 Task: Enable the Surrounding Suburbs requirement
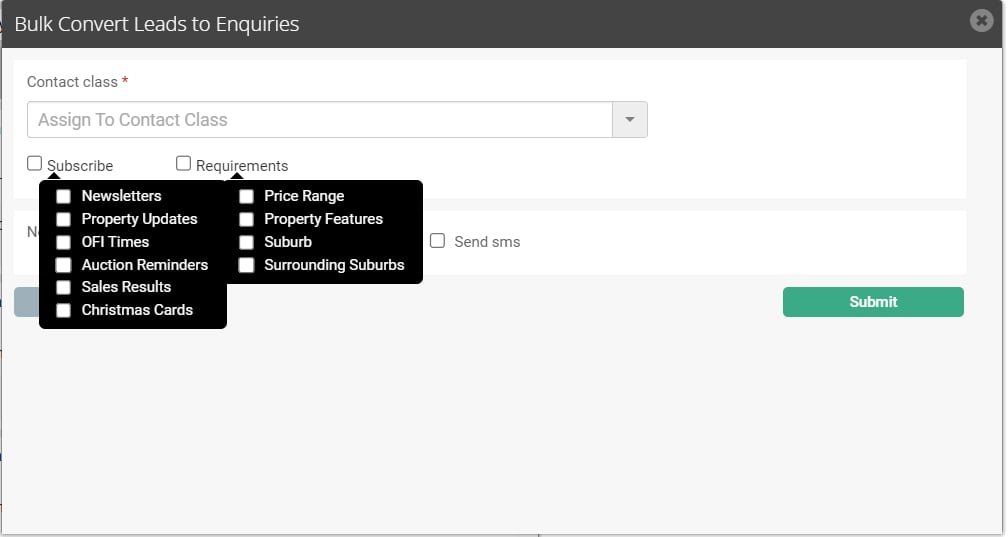pos(246,265)
